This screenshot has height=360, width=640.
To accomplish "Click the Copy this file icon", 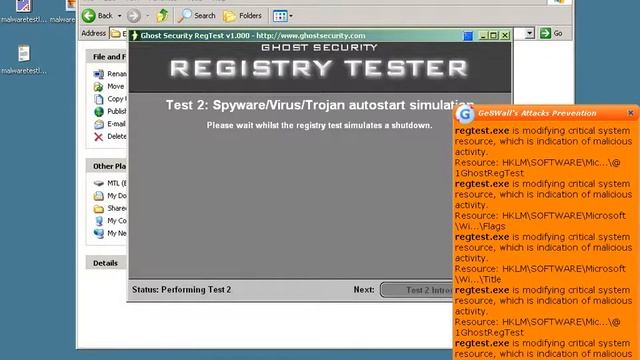I will point(98,99).
